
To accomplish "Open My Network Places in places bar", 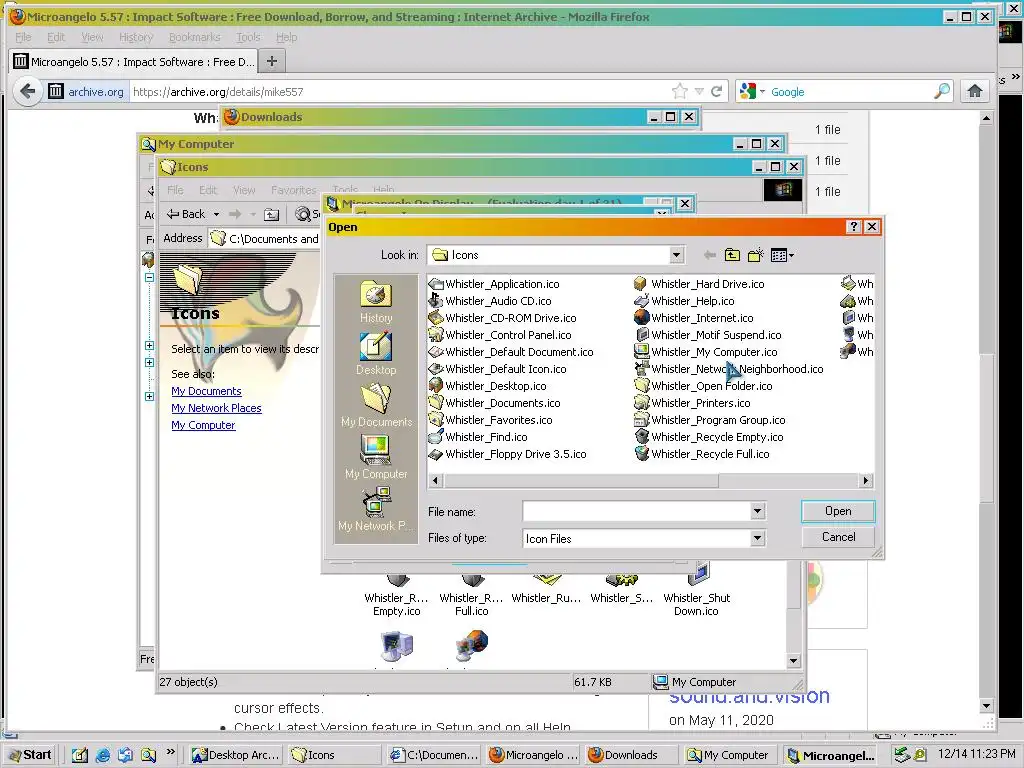I will point(376,510).
